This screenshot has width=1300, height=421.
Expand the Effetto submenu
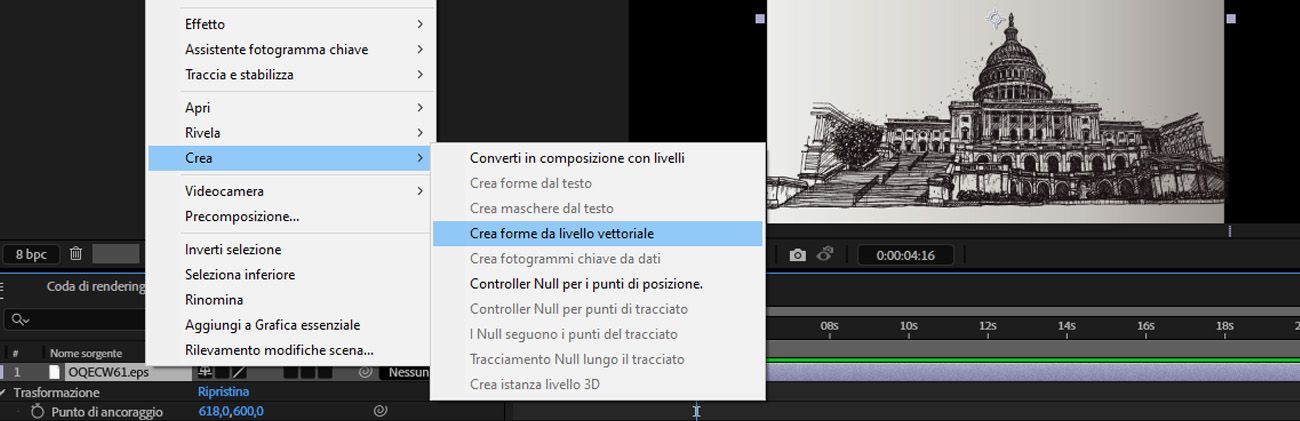tap(291, 24)
